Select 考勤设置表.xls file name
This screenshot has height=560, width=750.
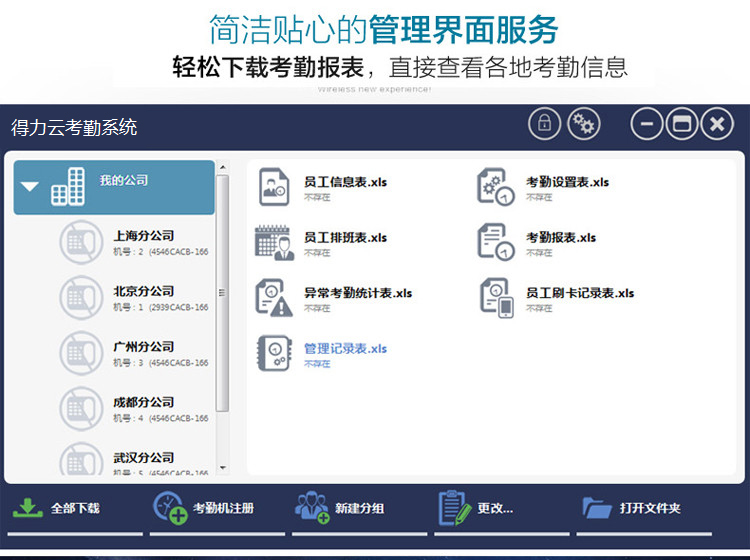click(567, 182)
